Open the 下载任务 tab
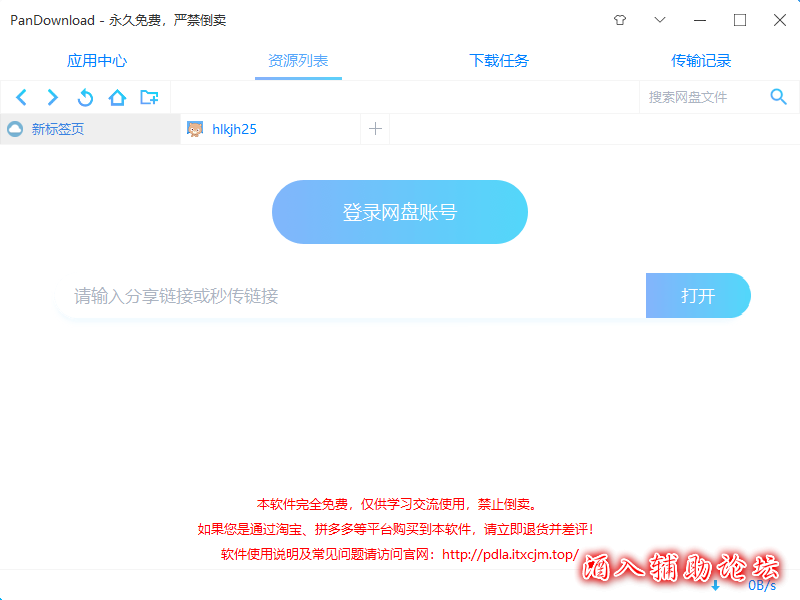This screenshot has height=600, width=800. (499, 61)
